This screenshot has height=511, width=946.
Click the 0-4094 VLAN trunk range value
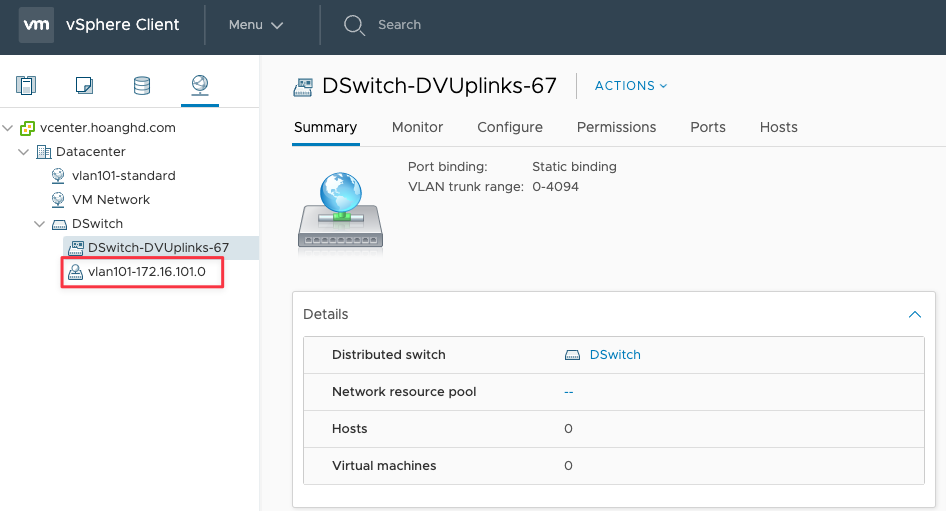point(555,186)
